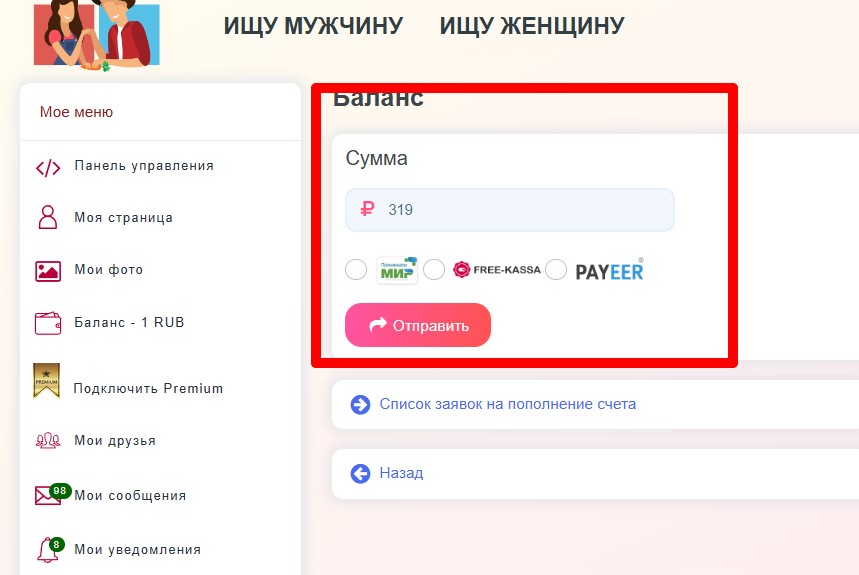Go back via the Назад link
Screen dimensions: 859x575
coord(401,473)
